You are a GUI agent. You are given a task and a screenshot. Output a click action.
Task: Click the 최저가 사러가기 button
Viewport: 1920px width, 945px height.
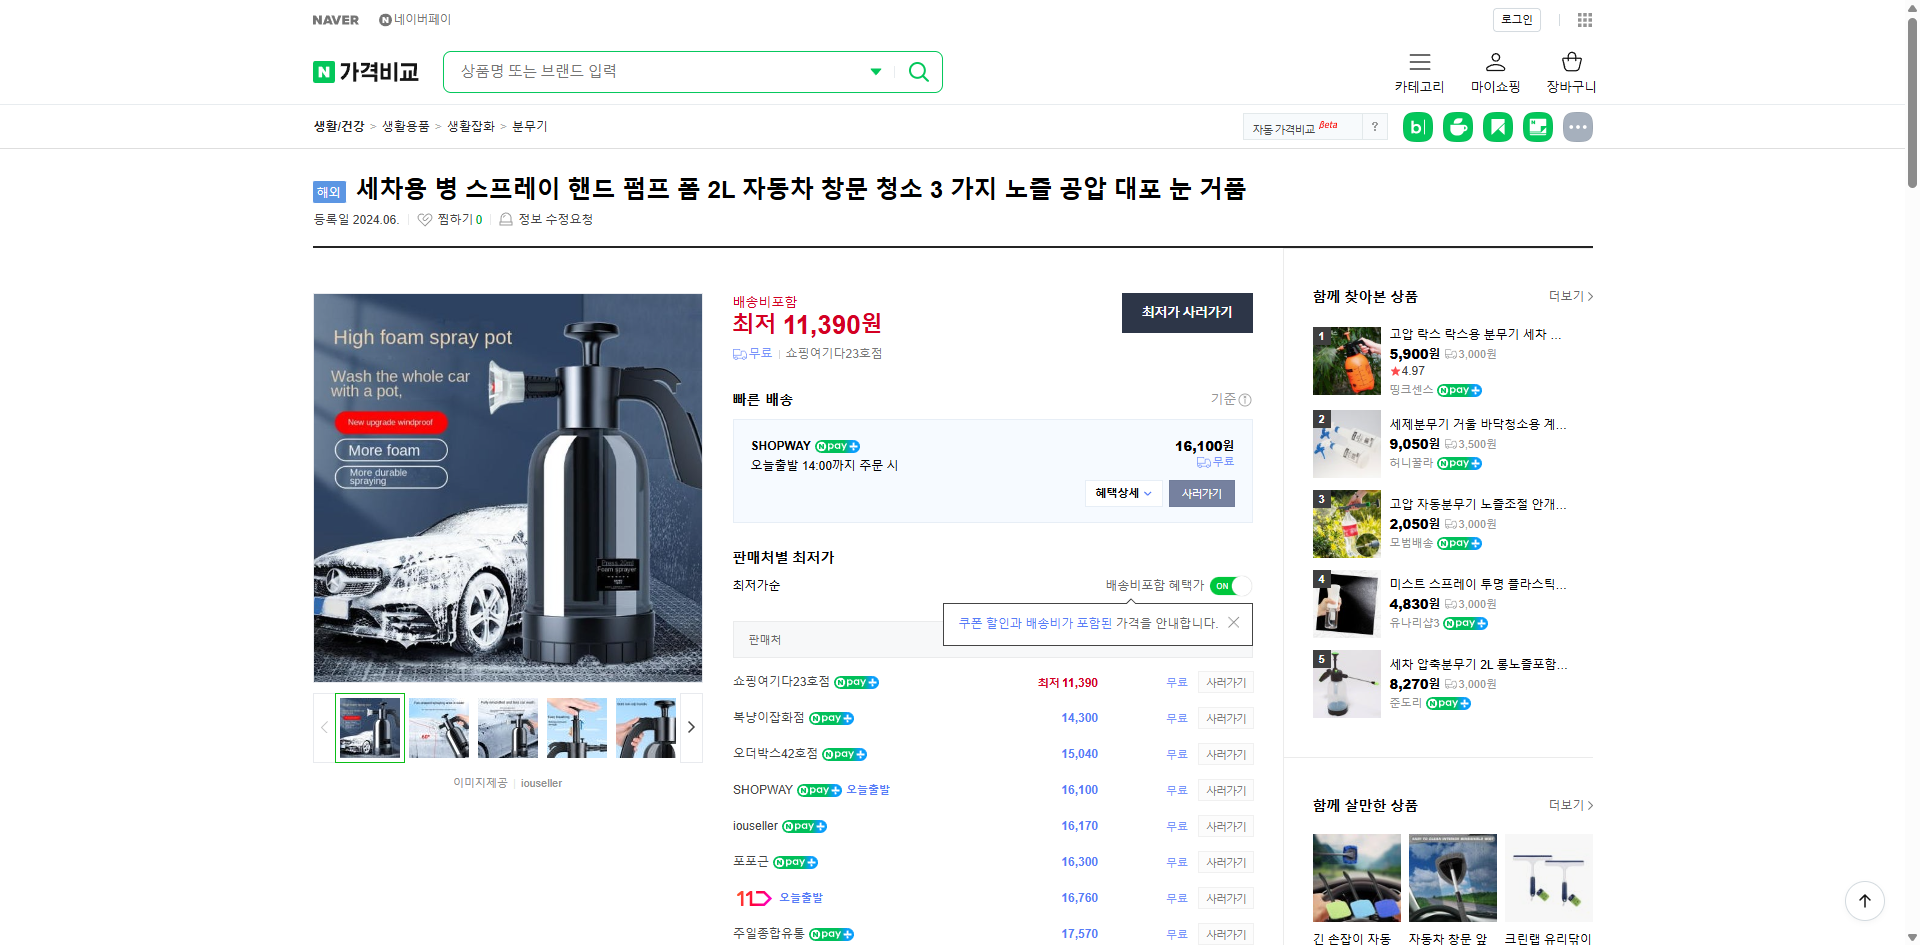(x=1187, y=313)
